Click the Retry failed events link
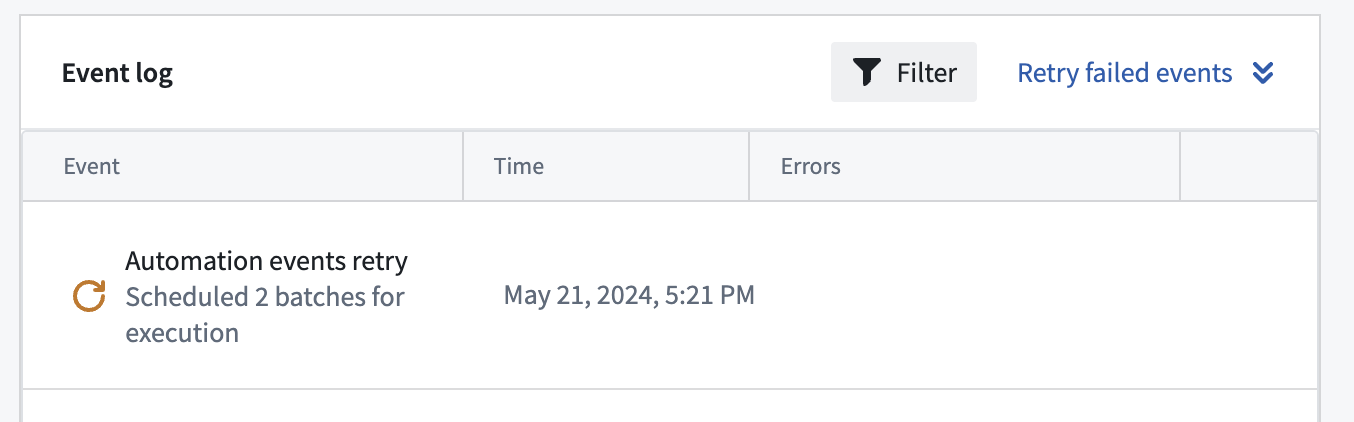 coord(1125,72)
